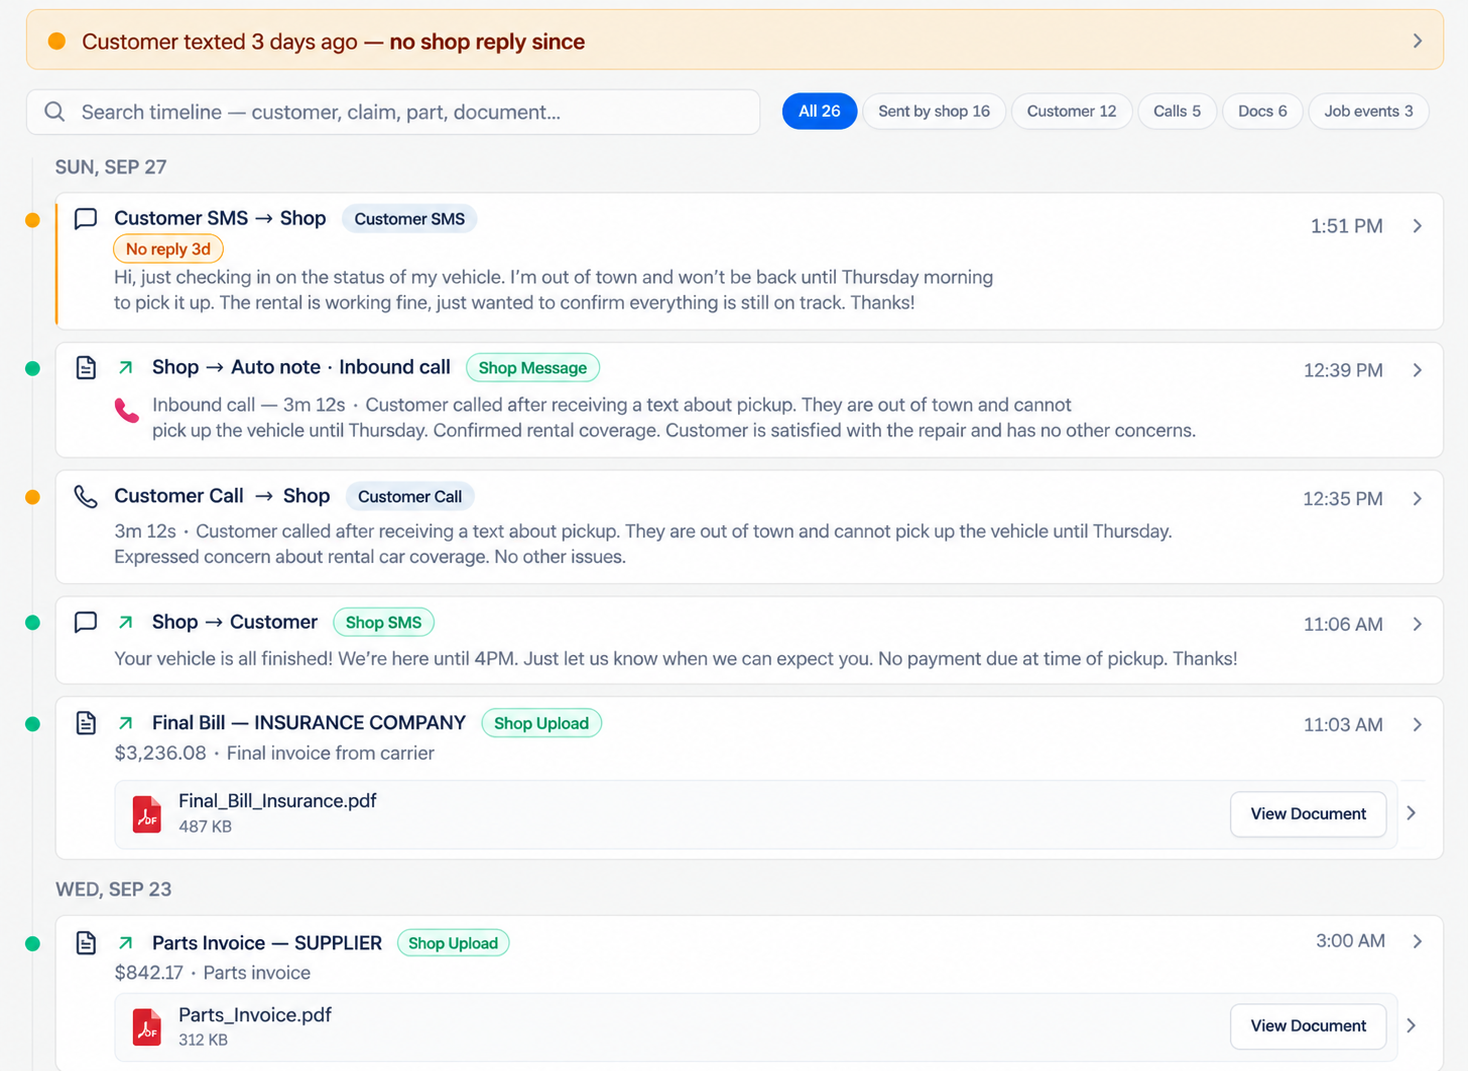Click the $842.17 parts invoice amount

(149, 973)
